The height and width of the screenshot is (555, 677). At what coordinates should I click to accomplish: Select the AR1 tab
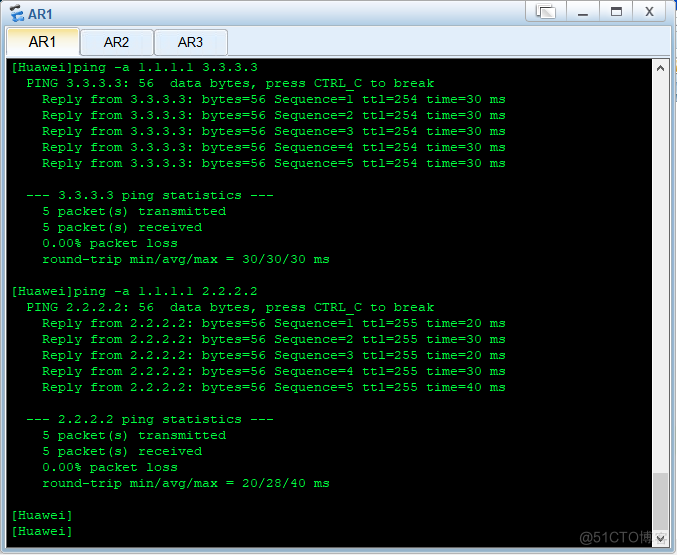[x=42, y=42]
